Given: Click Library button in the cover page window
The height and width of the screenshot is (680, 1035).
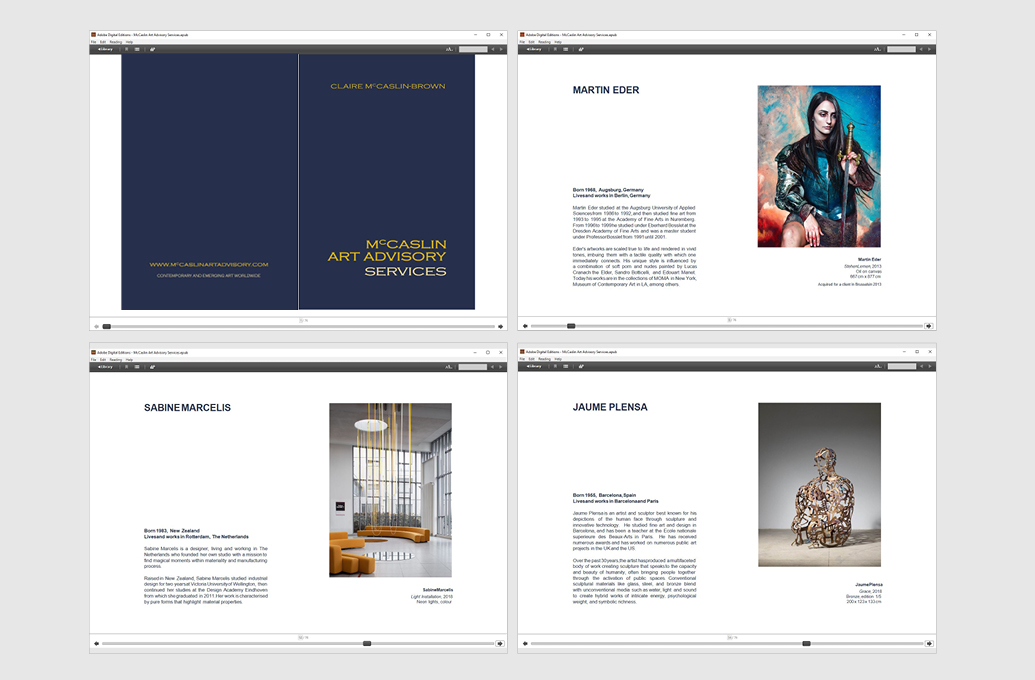Looking at the screenshot, I should tap(104, 48).
